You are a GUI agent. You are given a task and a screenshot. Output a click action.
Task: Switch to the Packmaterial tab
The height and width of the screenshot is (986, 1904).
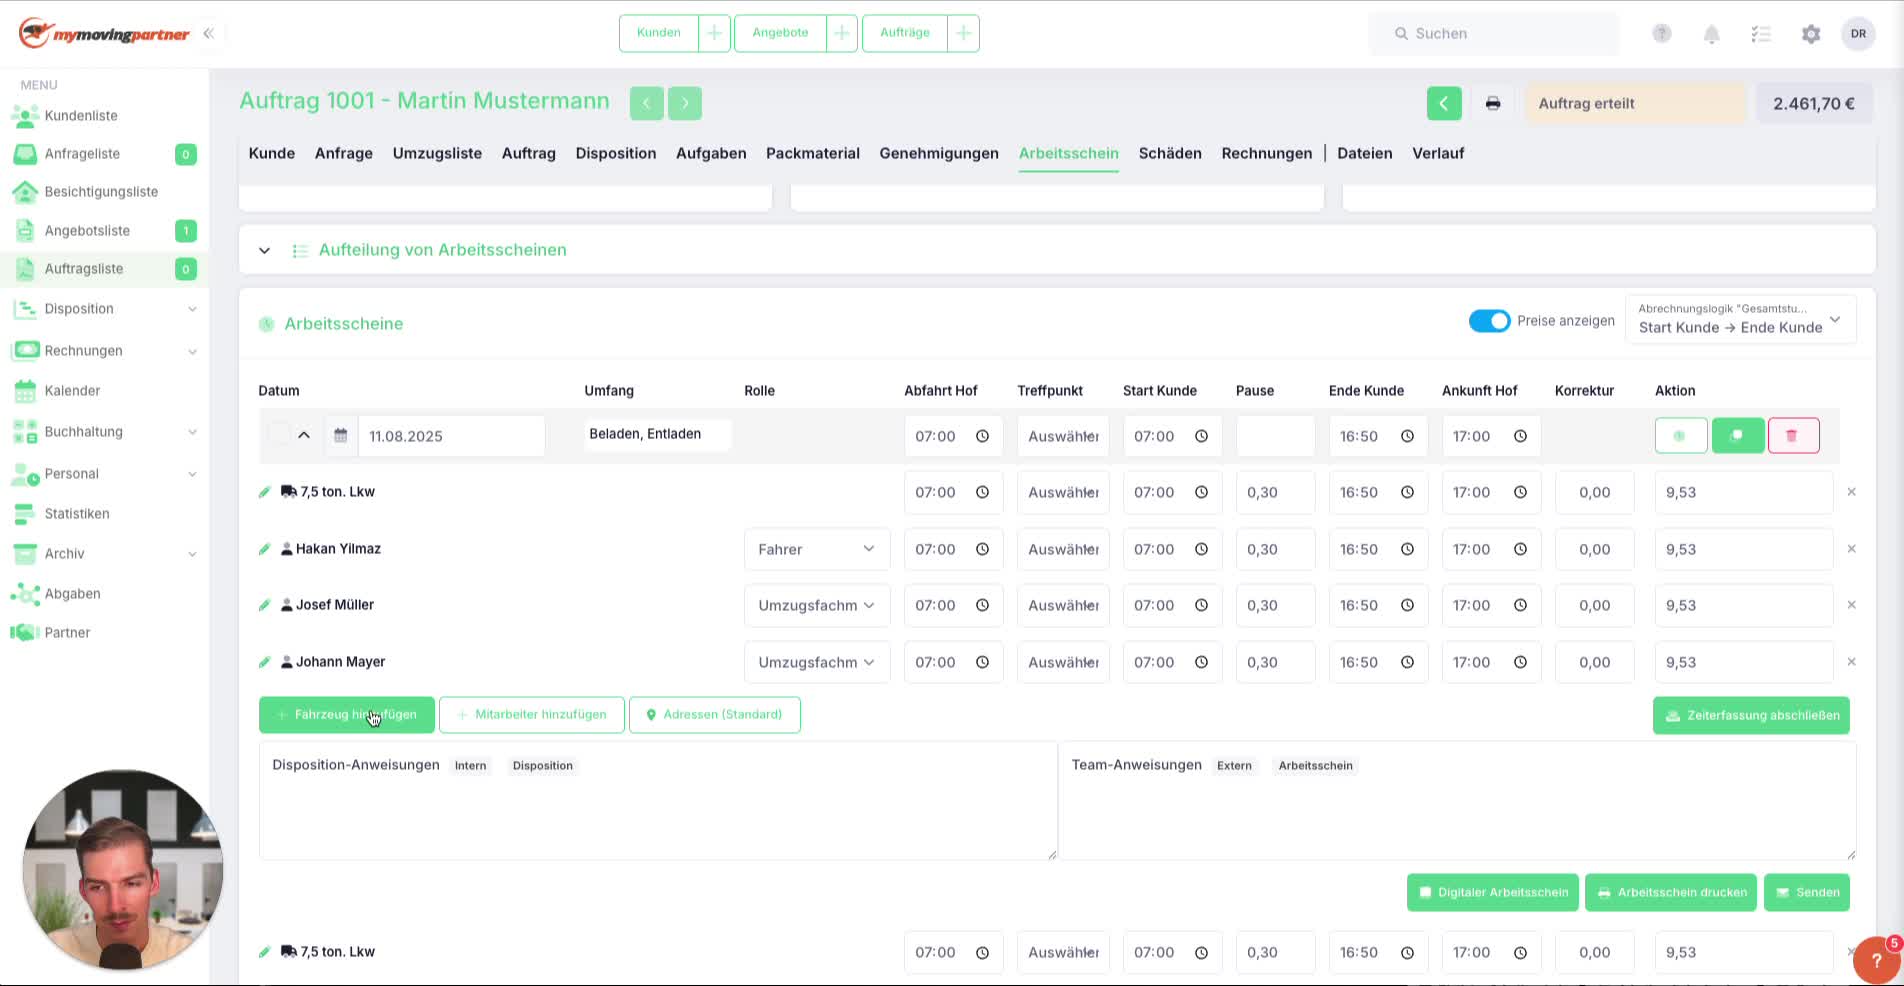pos(813,153)
